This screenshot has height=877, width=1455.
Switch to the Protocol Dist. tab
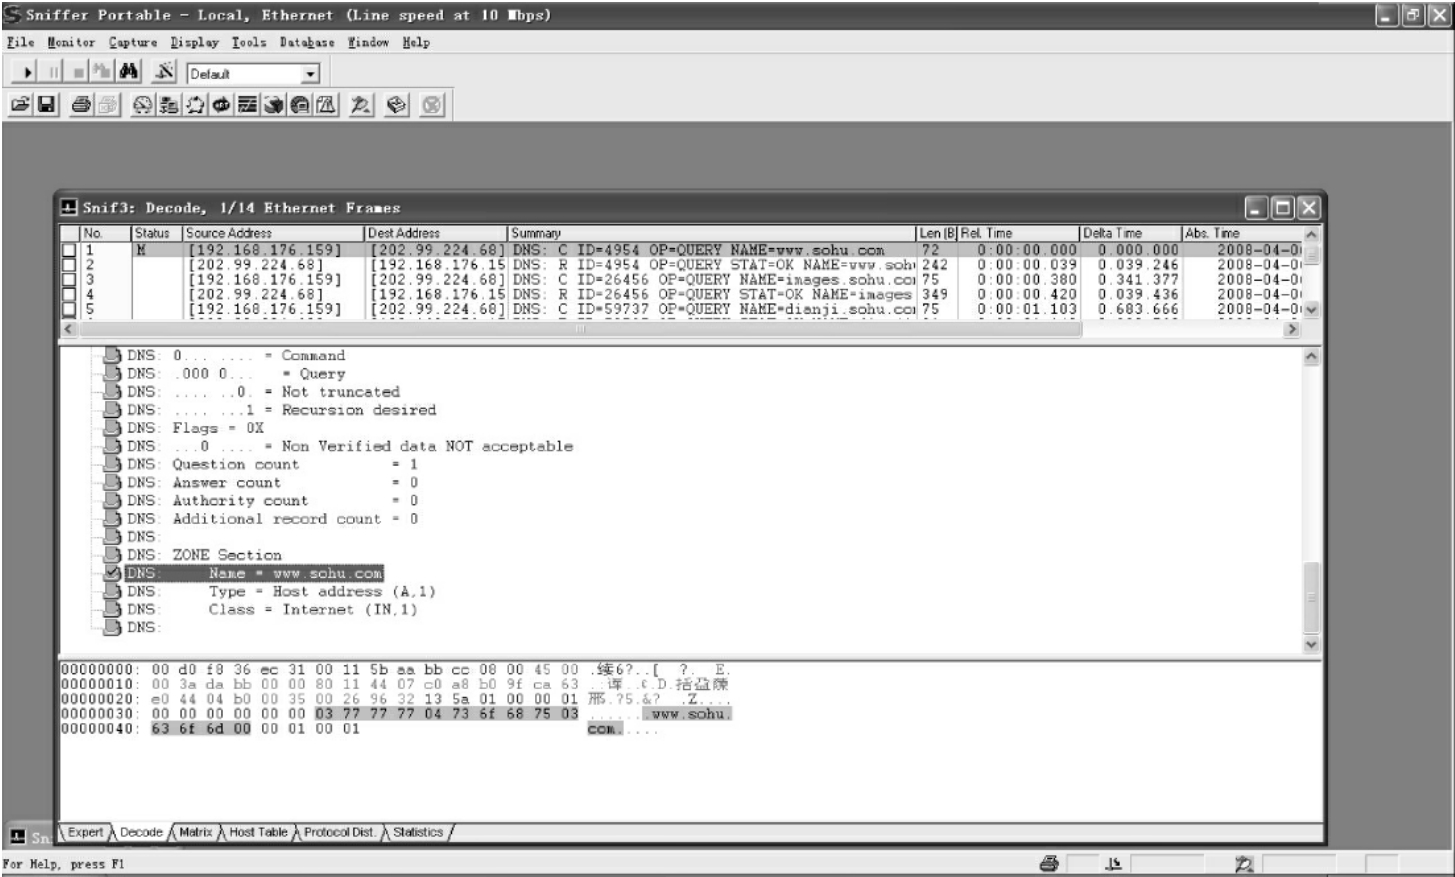[x=339, y=832]
